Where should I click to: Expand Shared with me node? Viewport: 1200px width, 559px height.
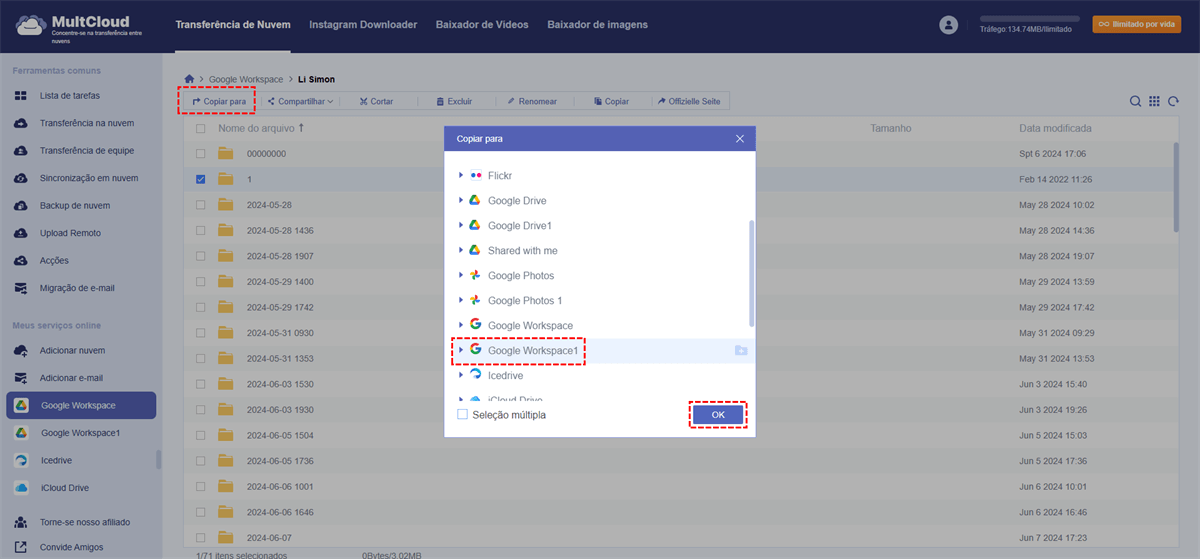point(461,250)
